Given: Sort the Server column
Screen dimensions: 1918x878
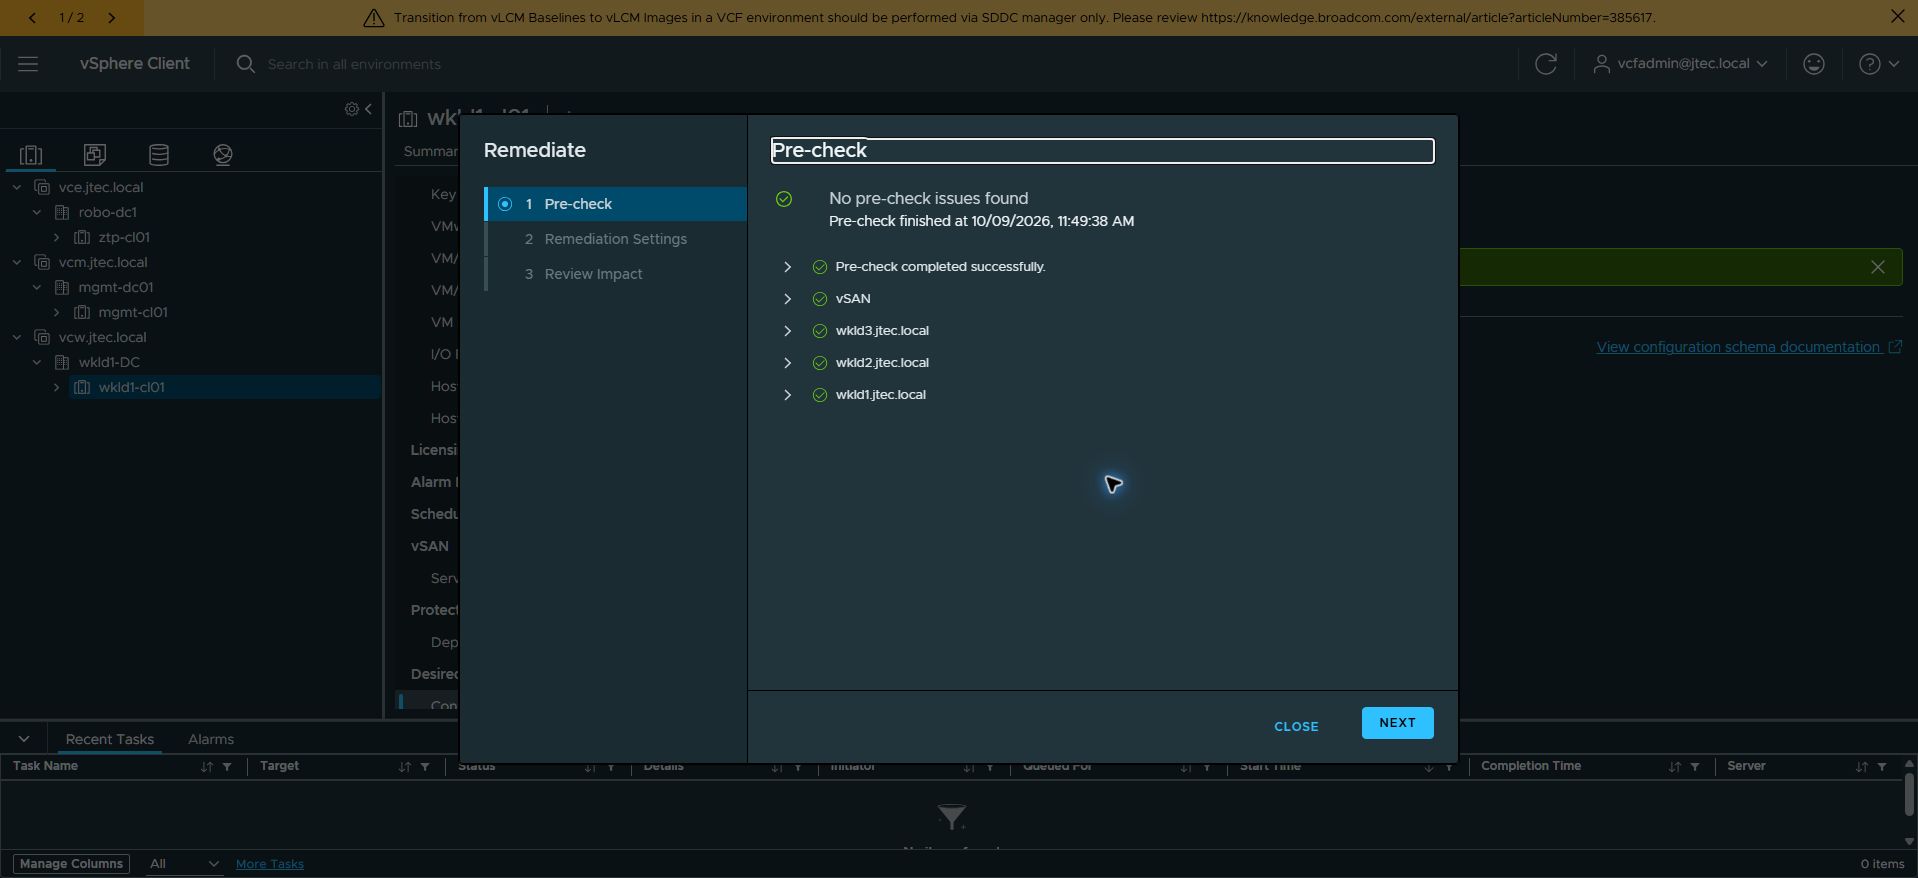Looking at the screenshot, I should point(1861,767).
